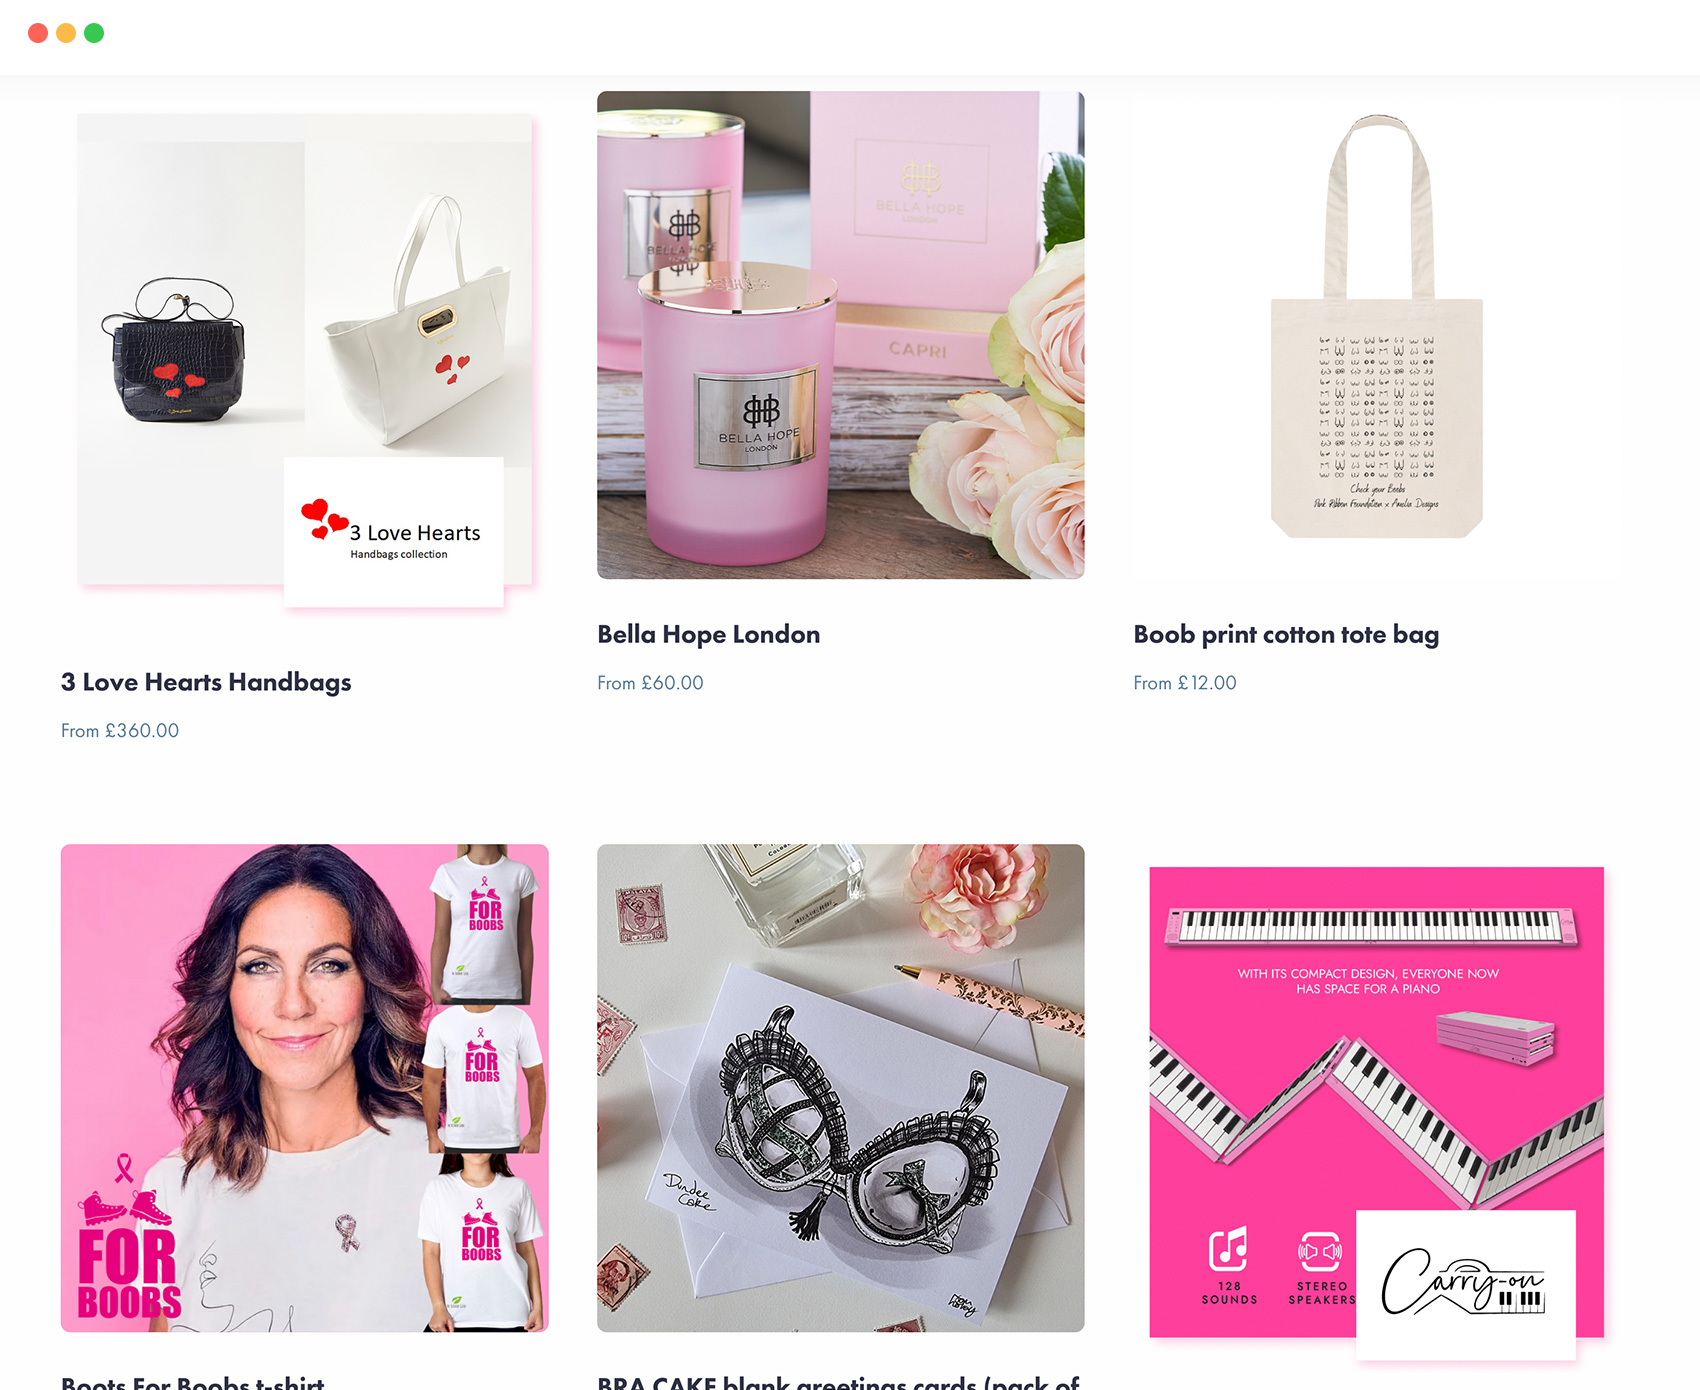This screenshot has height=1390, width=1700.
Task: Select the Boob print cotton tote bag title
Action: click(x=1286, y=634)
